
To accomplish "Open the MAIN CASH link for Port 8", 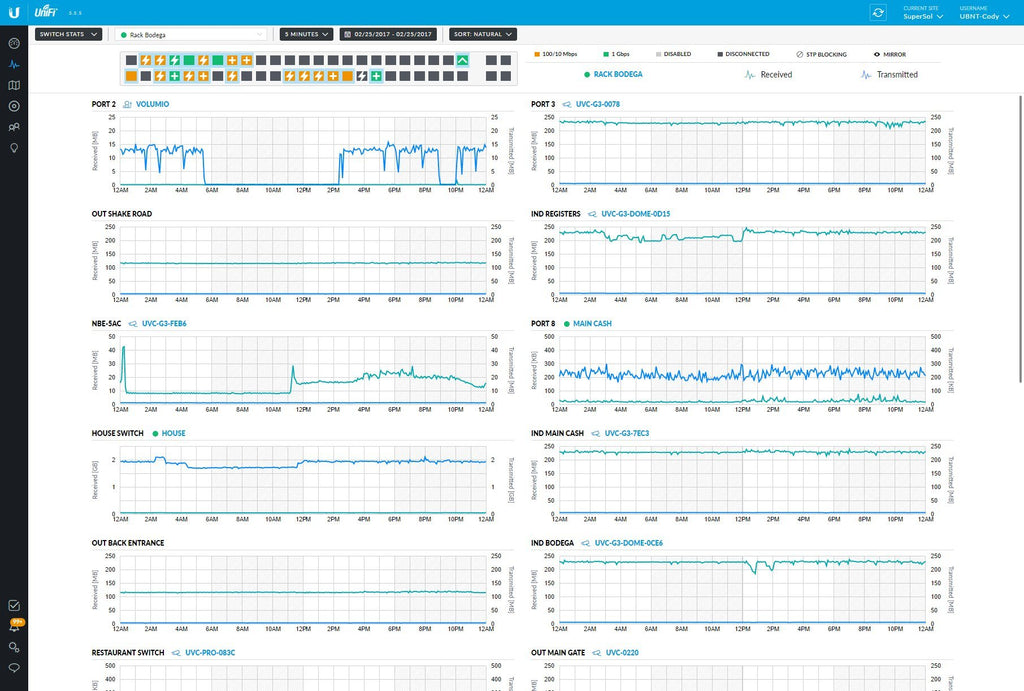I will point(592,324).
